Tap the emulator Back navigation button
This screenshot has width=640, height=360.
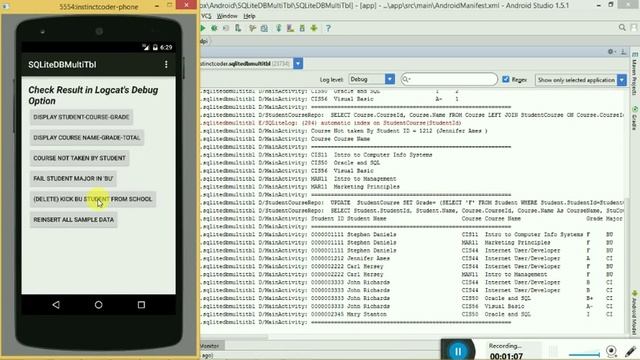(x=56, y=304)
